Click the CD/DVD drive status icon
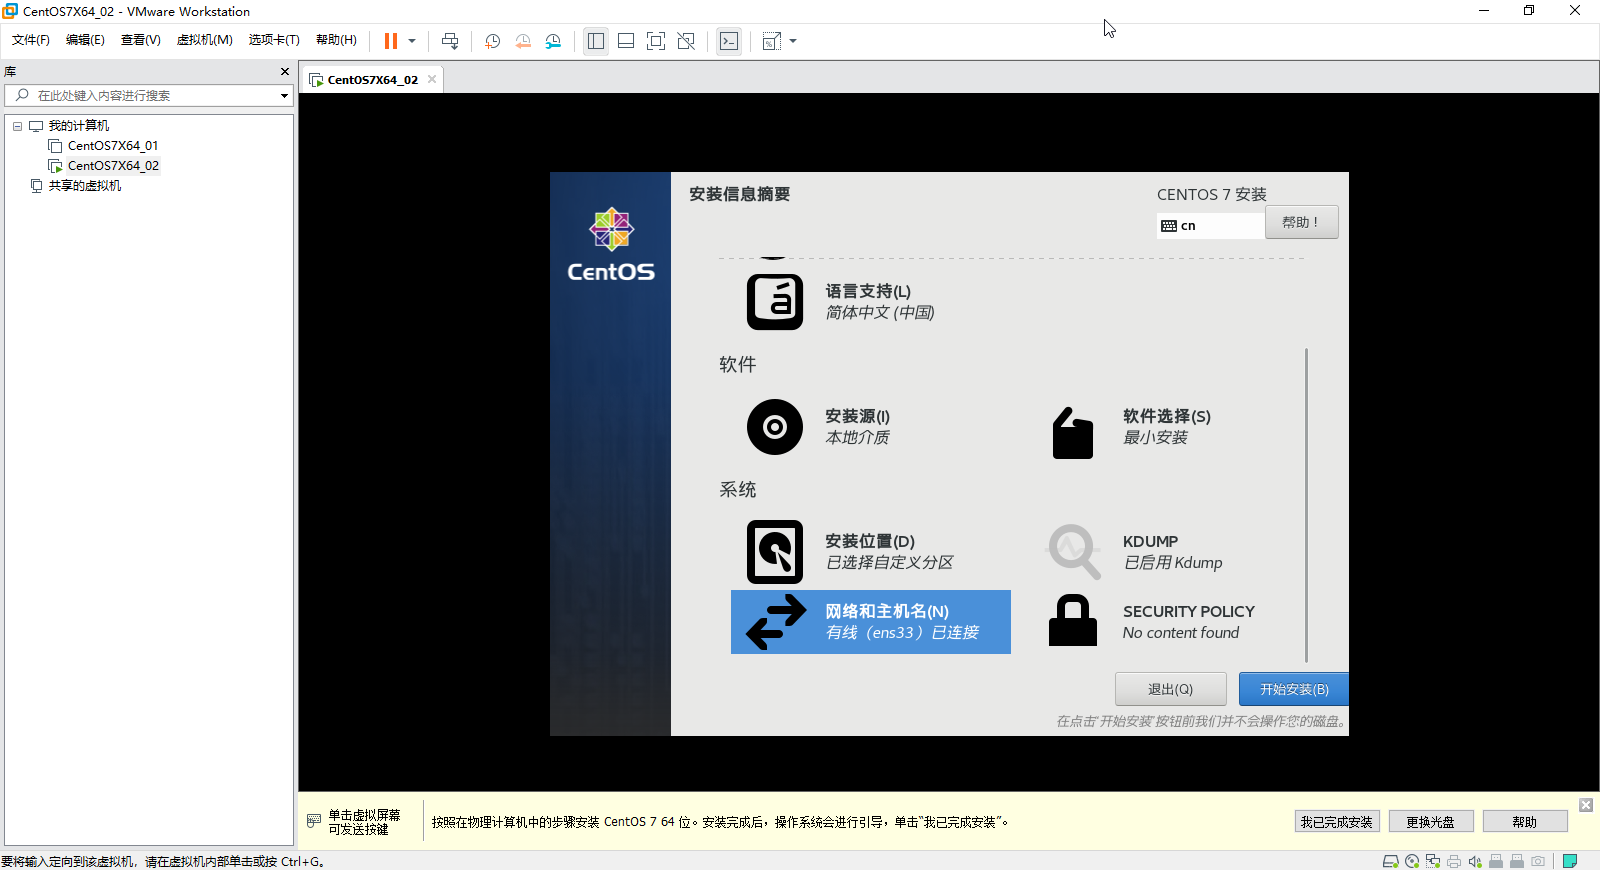Viewport: 1600px width, 870px height. [1412, 861]
